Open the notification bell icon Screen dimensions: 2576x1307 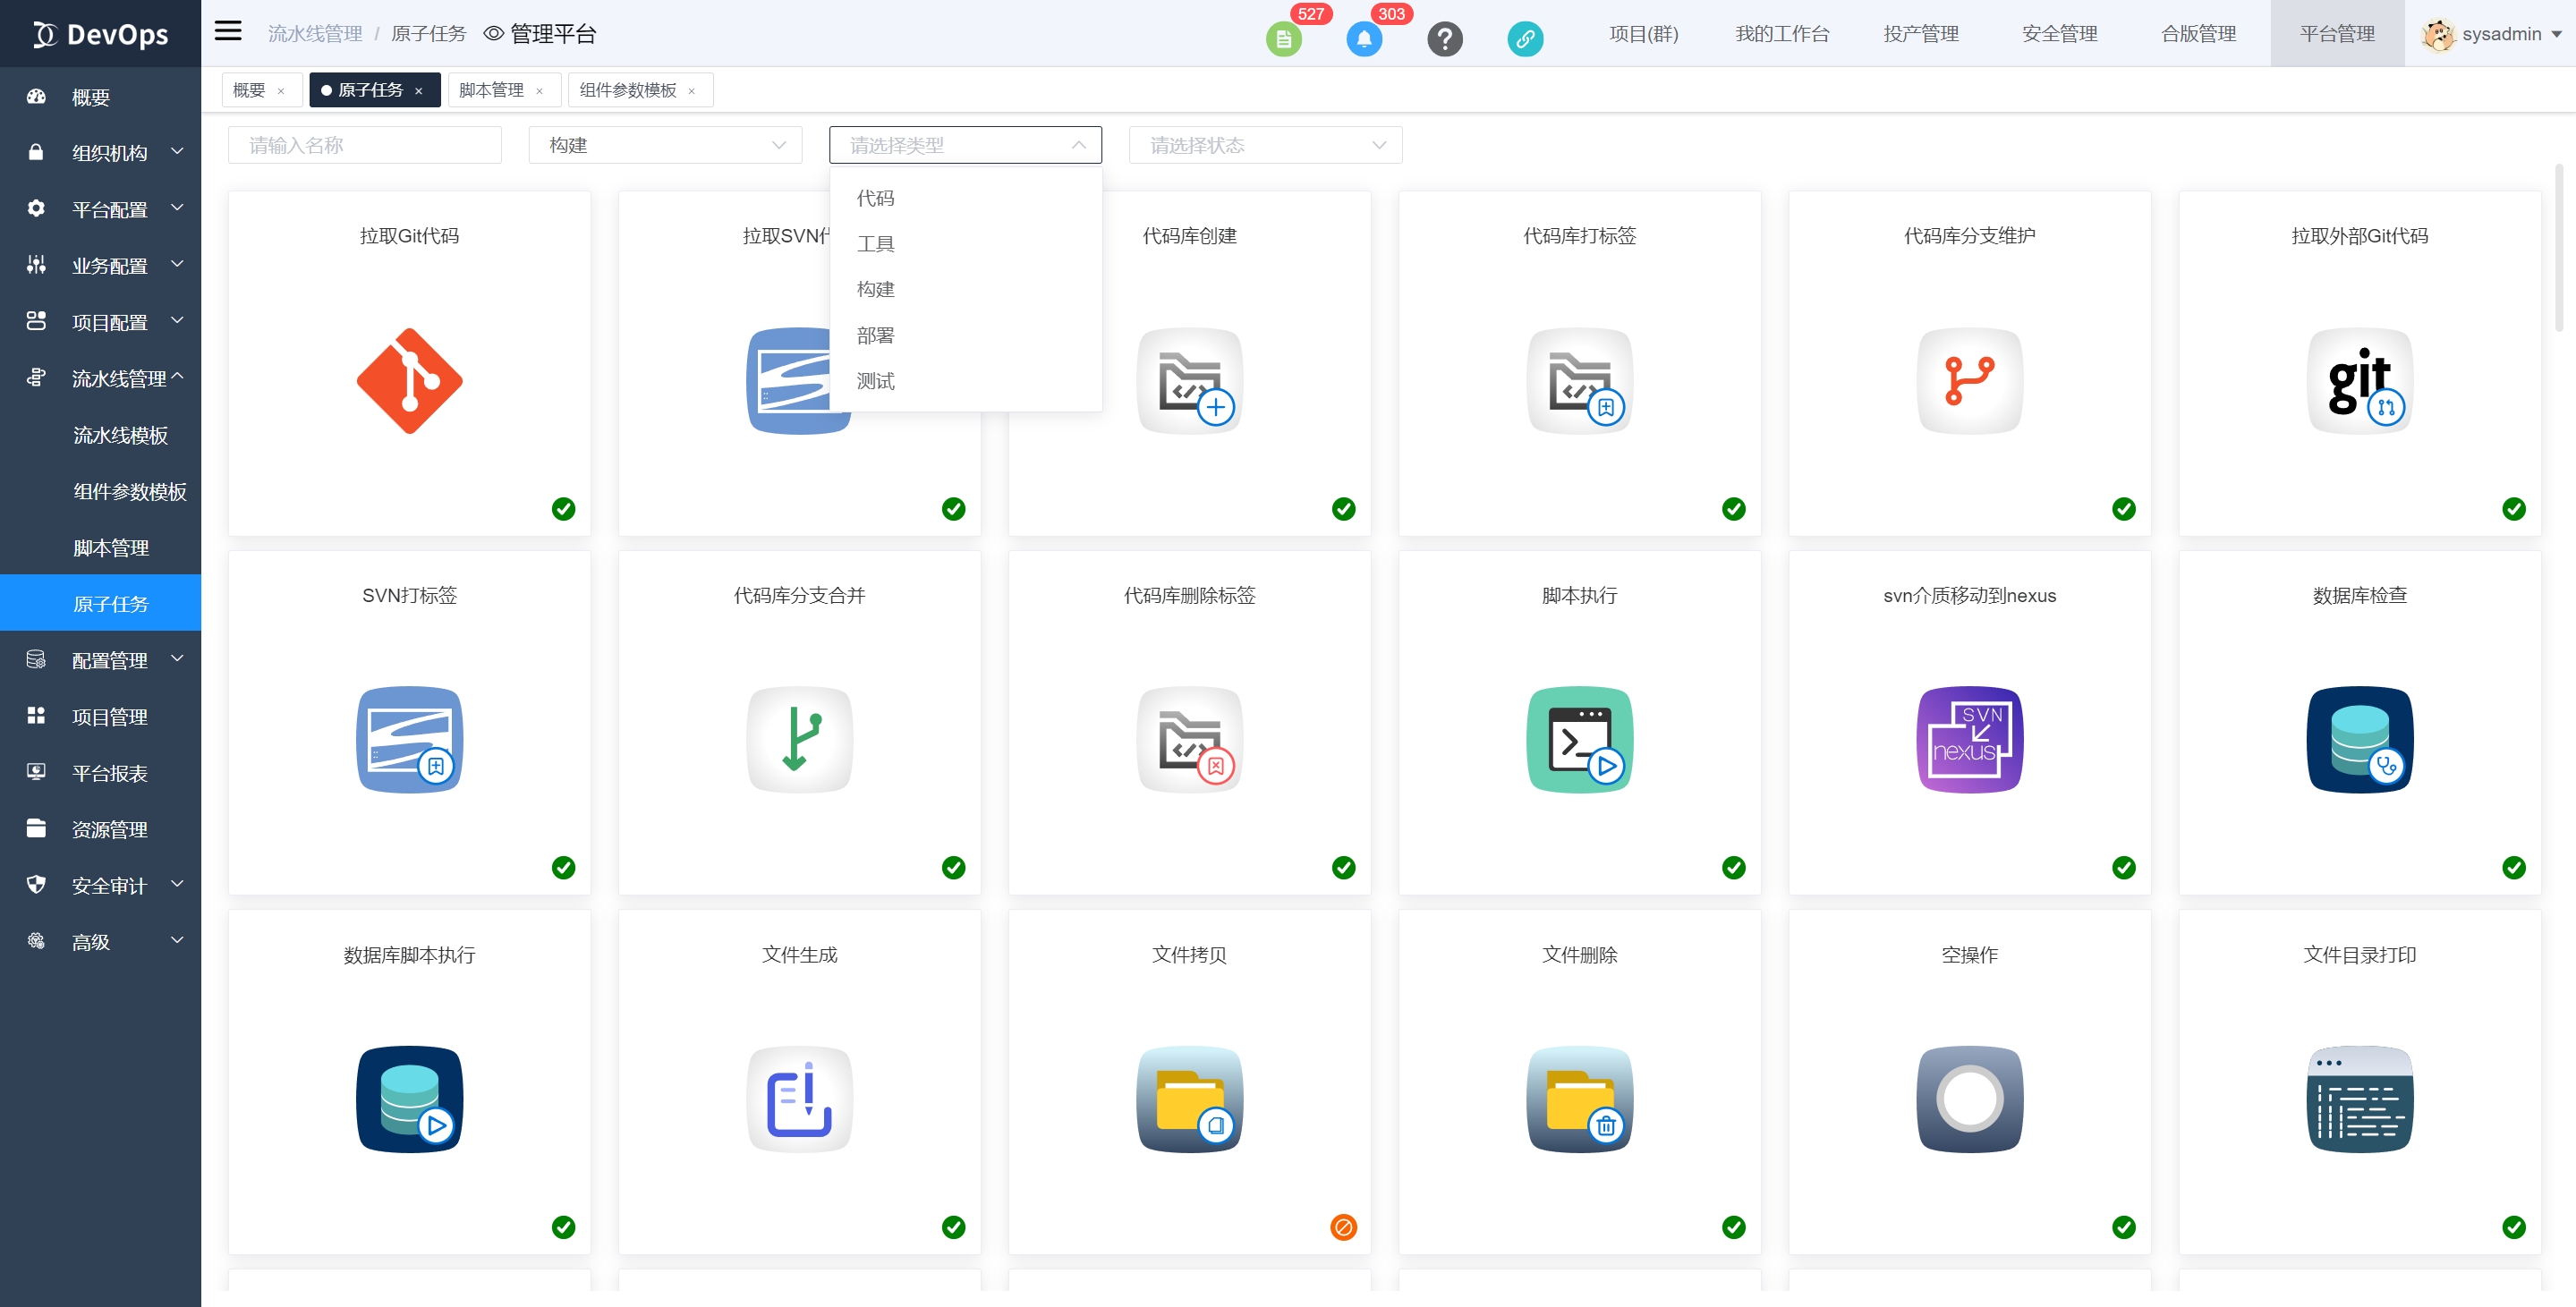coord(1363,39)
